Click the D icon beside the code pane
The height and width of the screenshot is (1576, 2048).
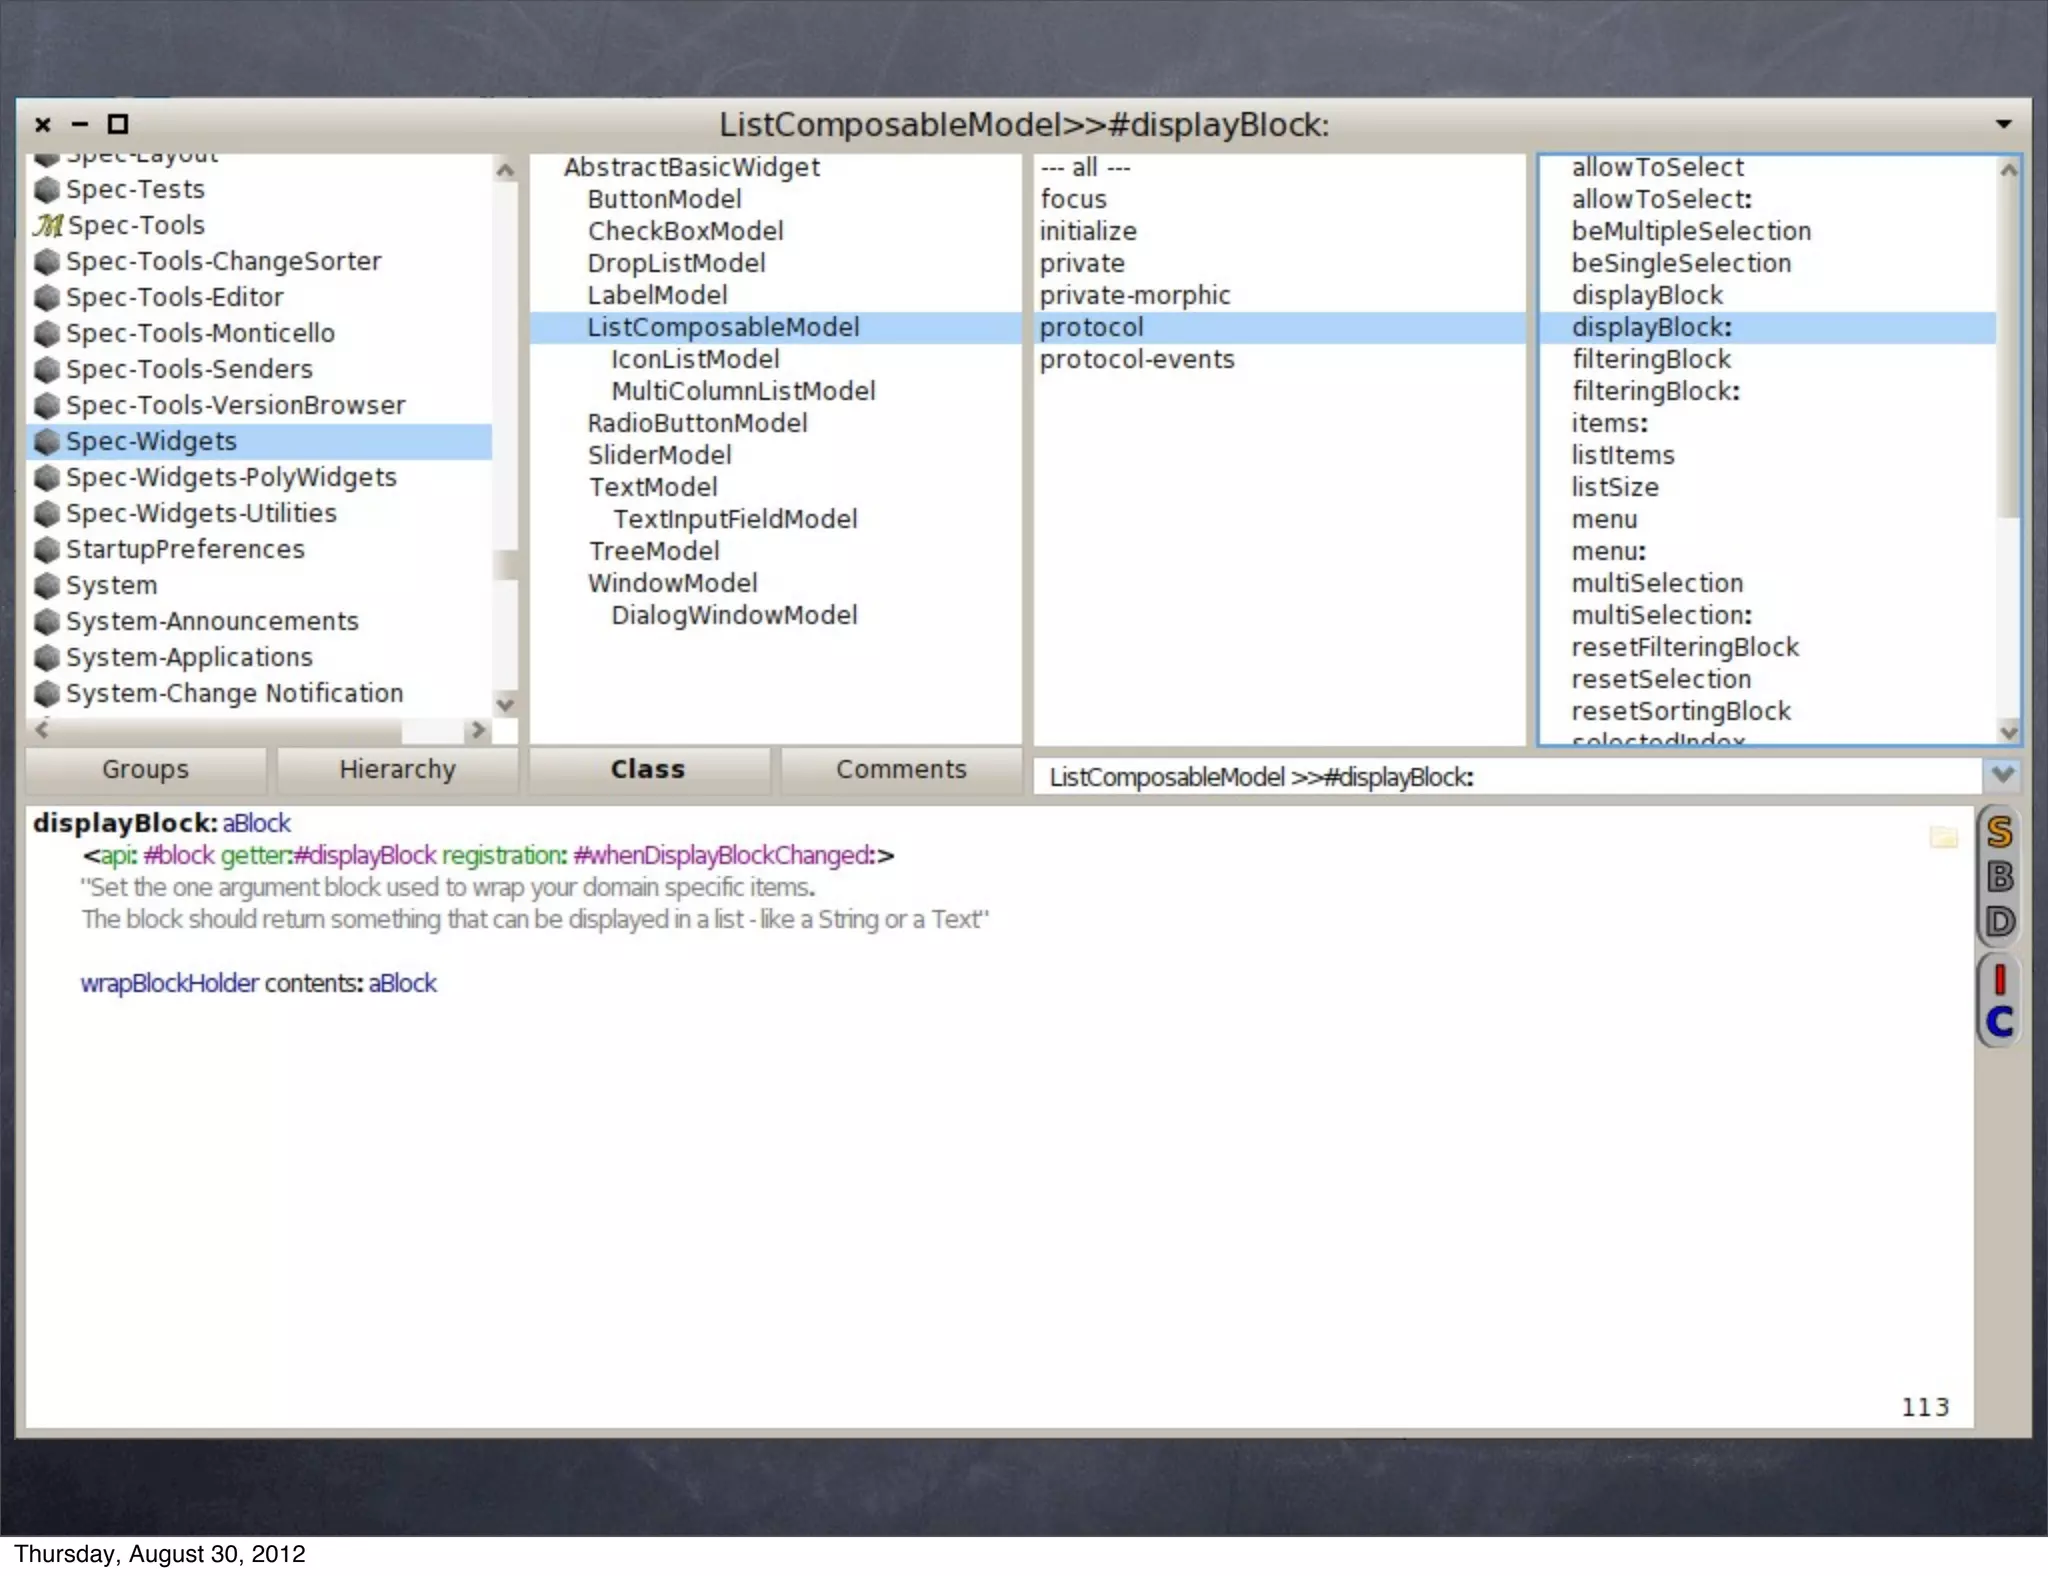[1999, 921]
